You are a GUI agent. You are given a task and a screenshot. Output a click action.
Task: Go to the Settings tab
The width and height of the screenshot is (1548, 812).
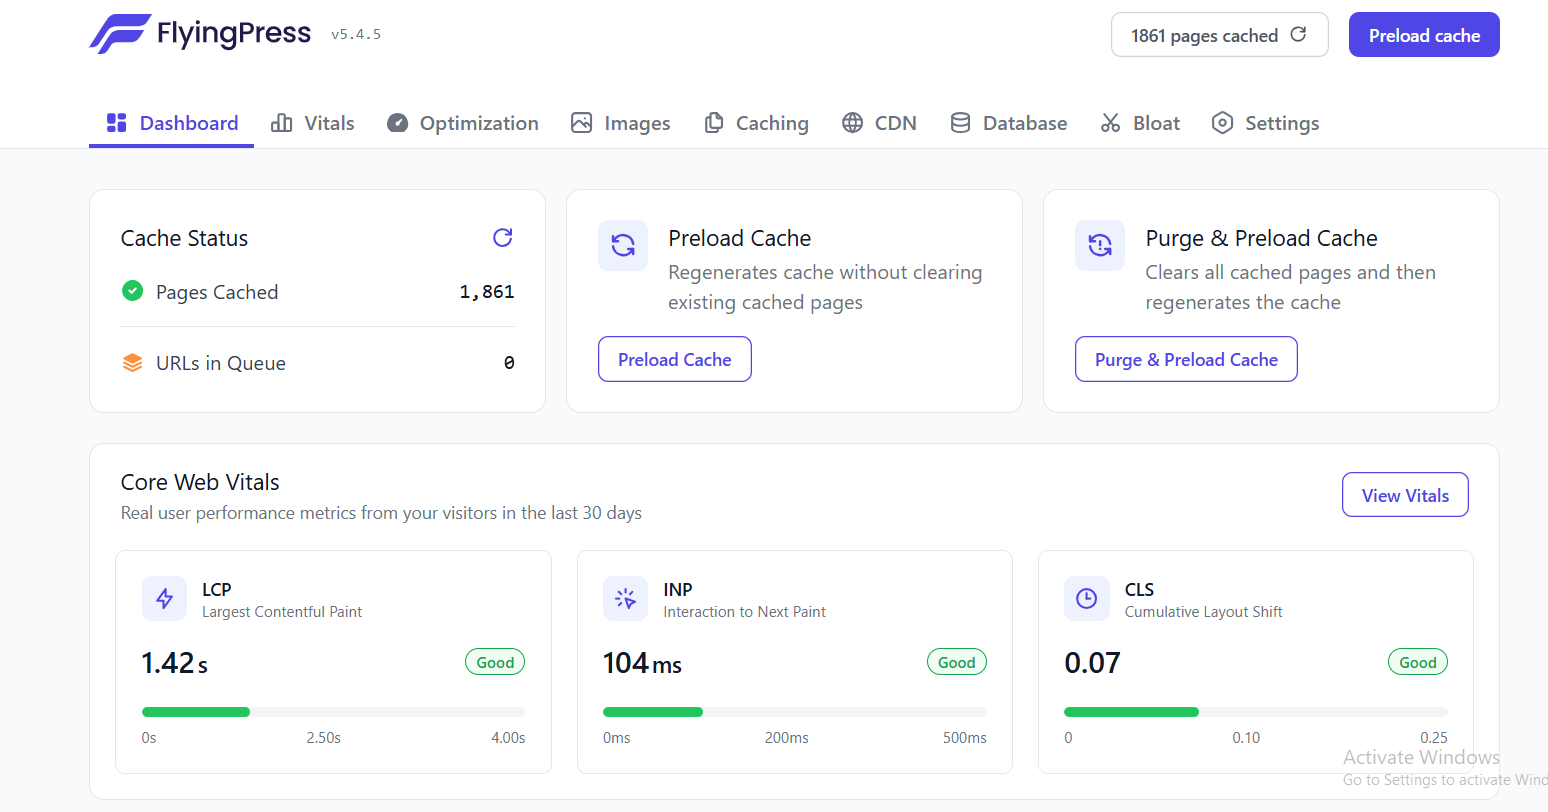(1265, 123)
